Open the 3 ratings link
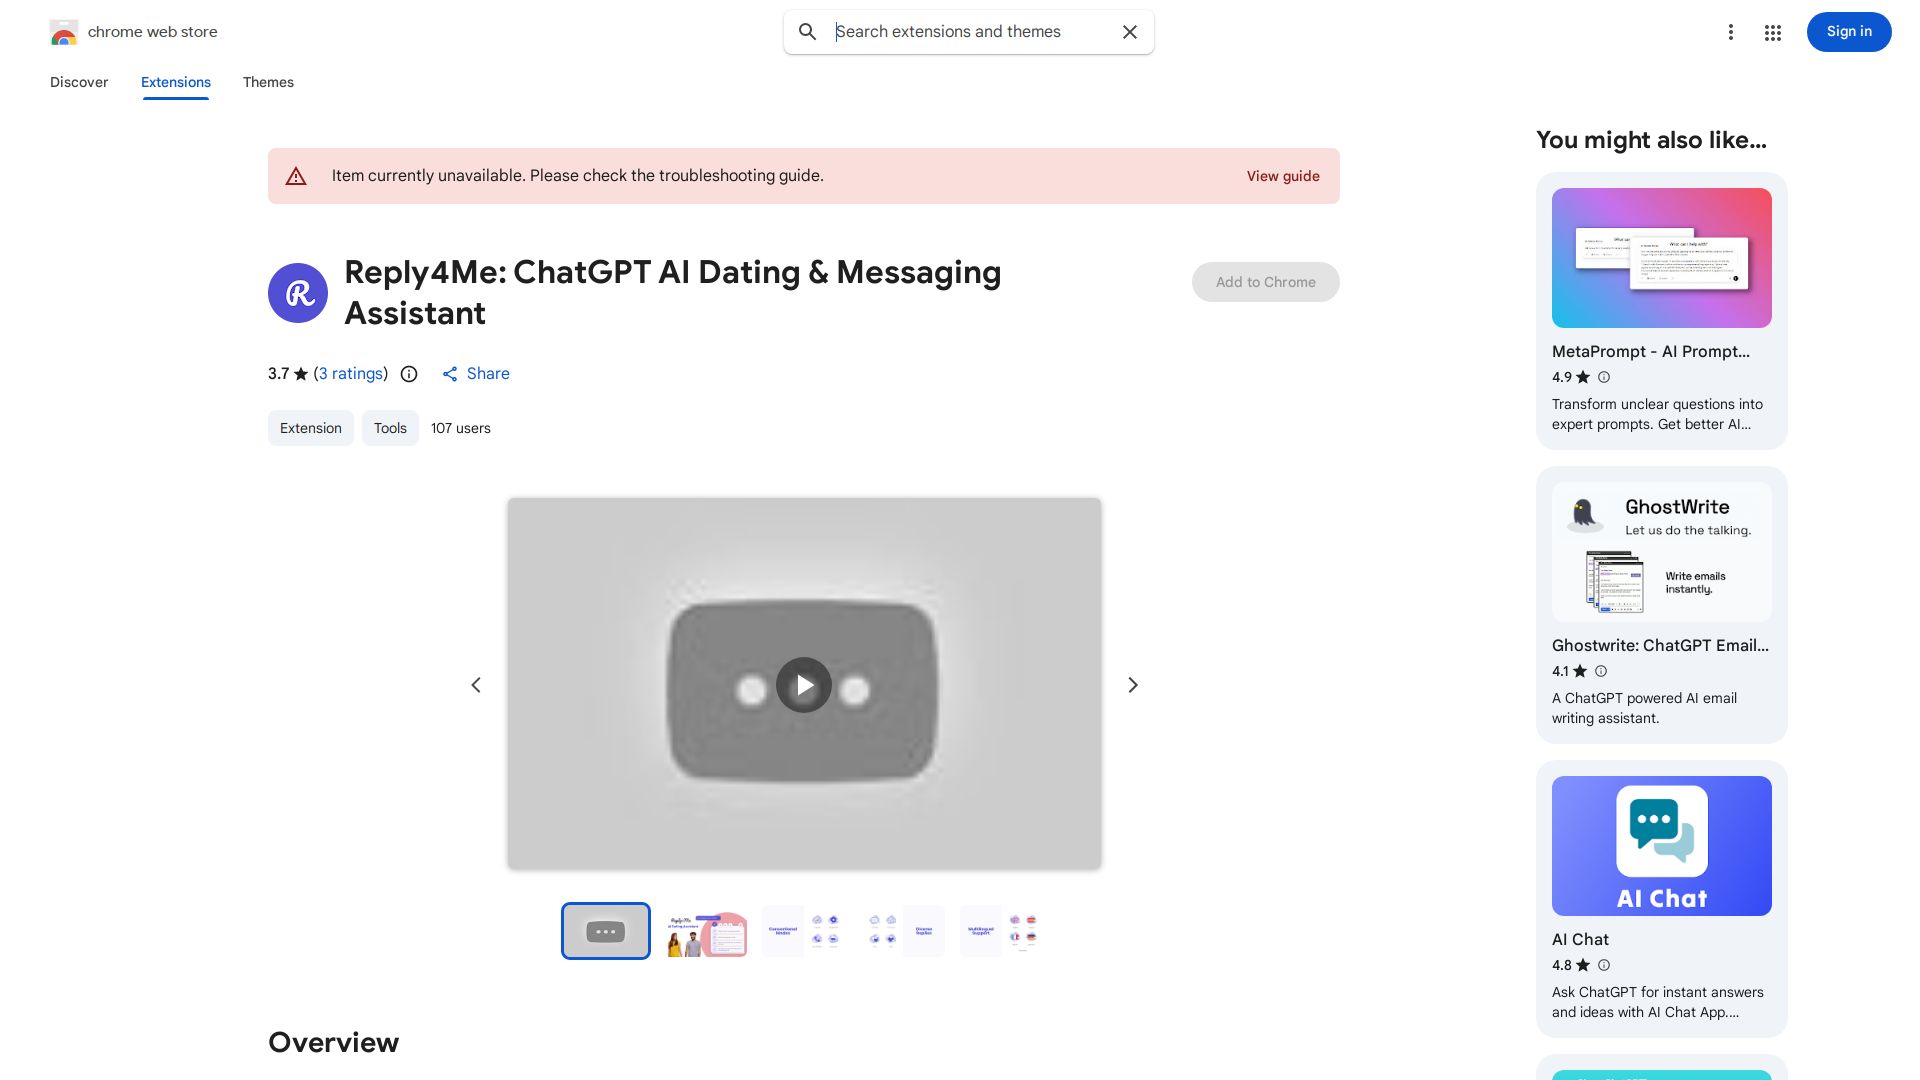The image size is (1920, 1080). point(351,374)
